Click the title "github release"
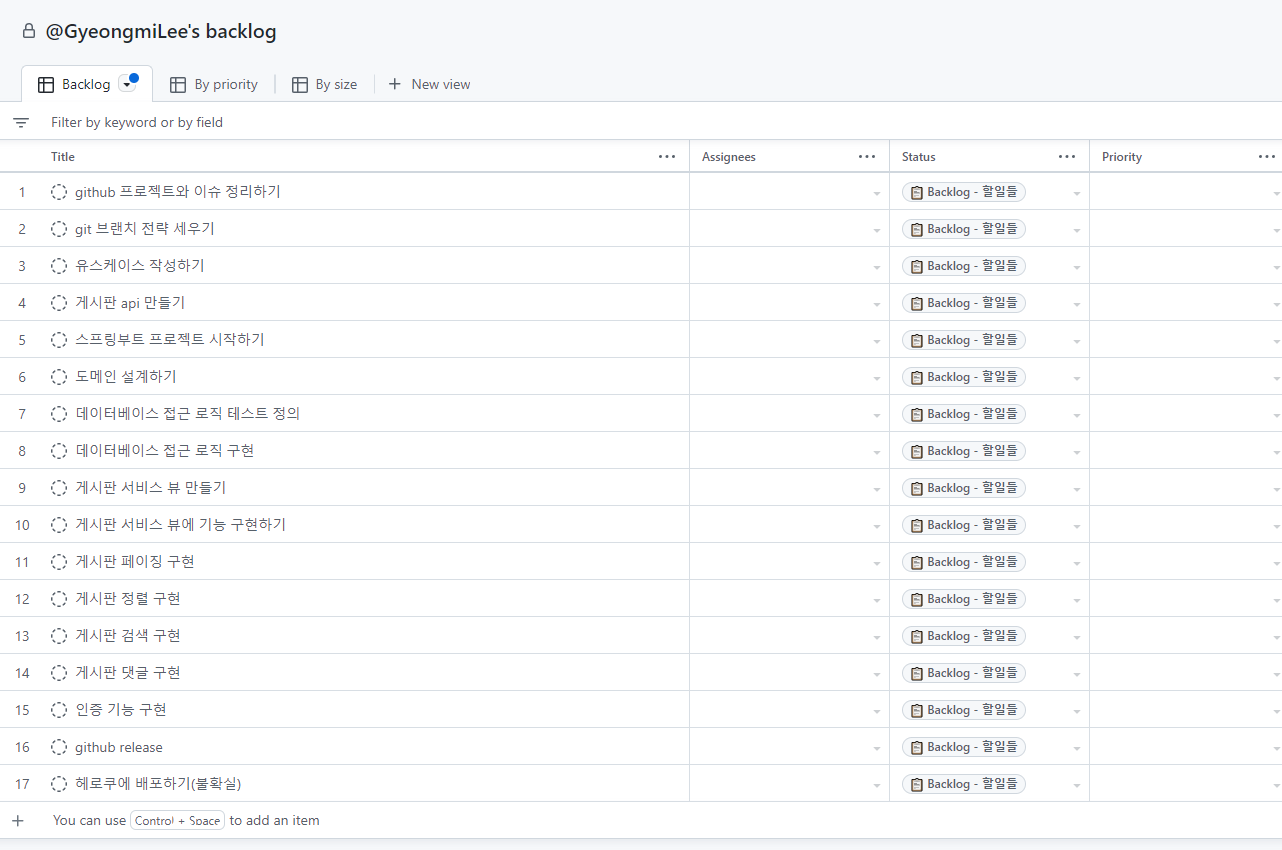 (119, 747)
